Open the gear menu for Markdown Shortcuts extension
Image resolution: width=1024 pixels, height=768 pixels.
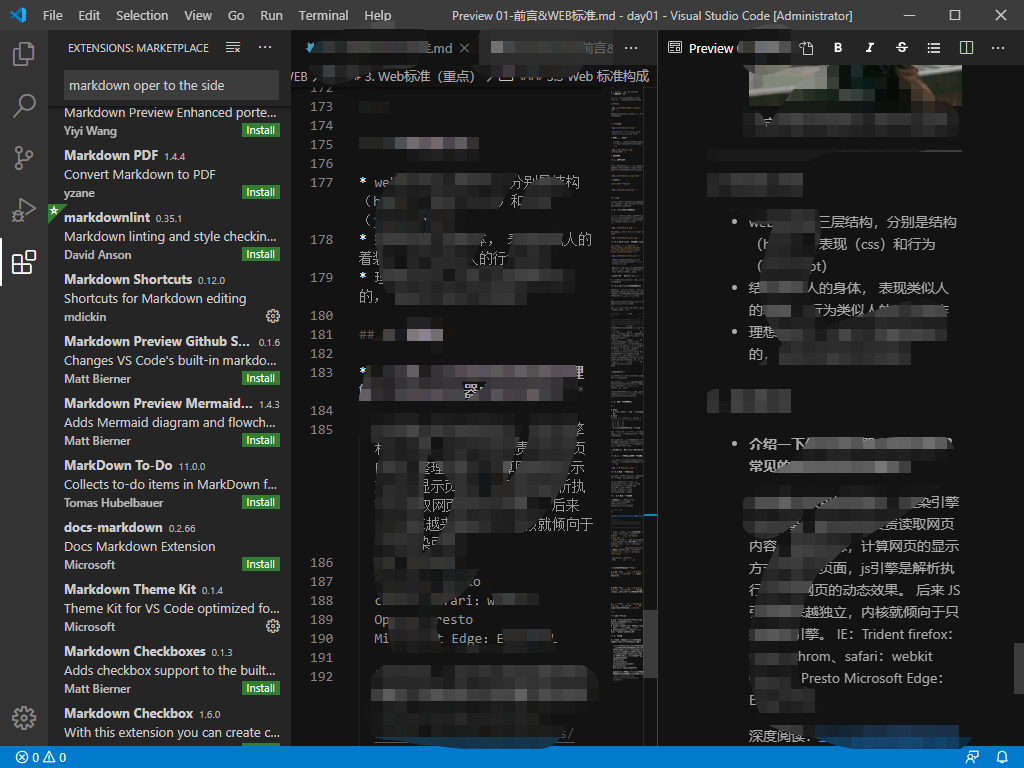click(270, 316)
